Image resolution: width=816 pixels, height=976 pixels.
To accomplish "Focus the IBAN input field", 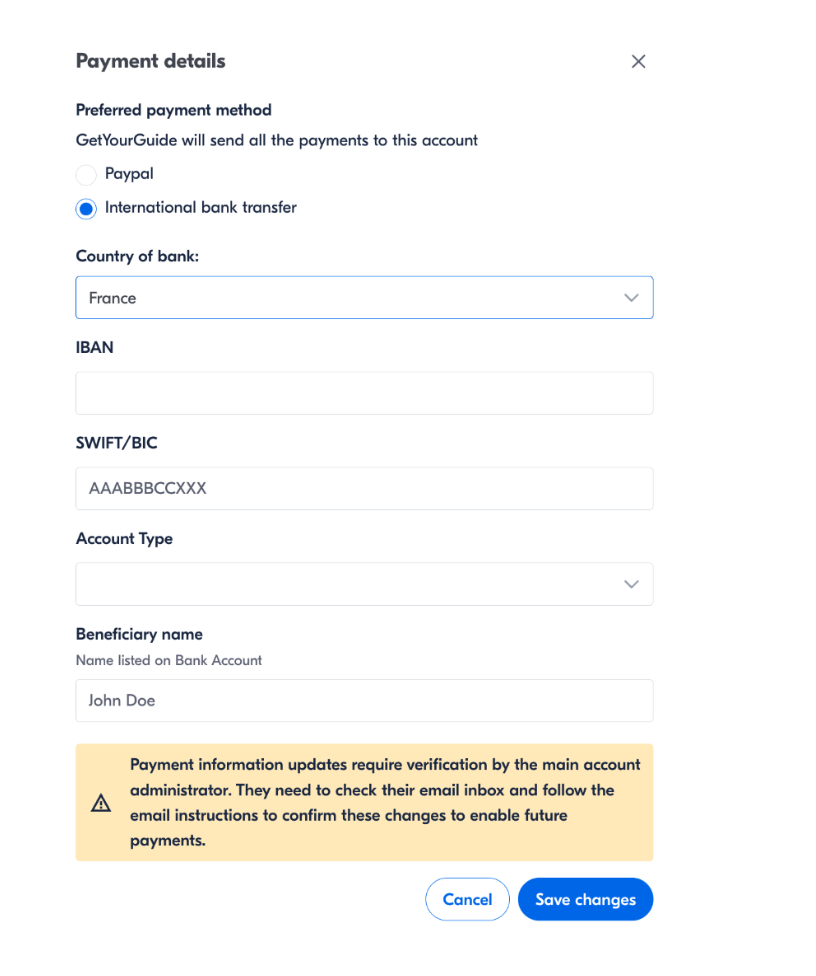I will pos(364,393).
